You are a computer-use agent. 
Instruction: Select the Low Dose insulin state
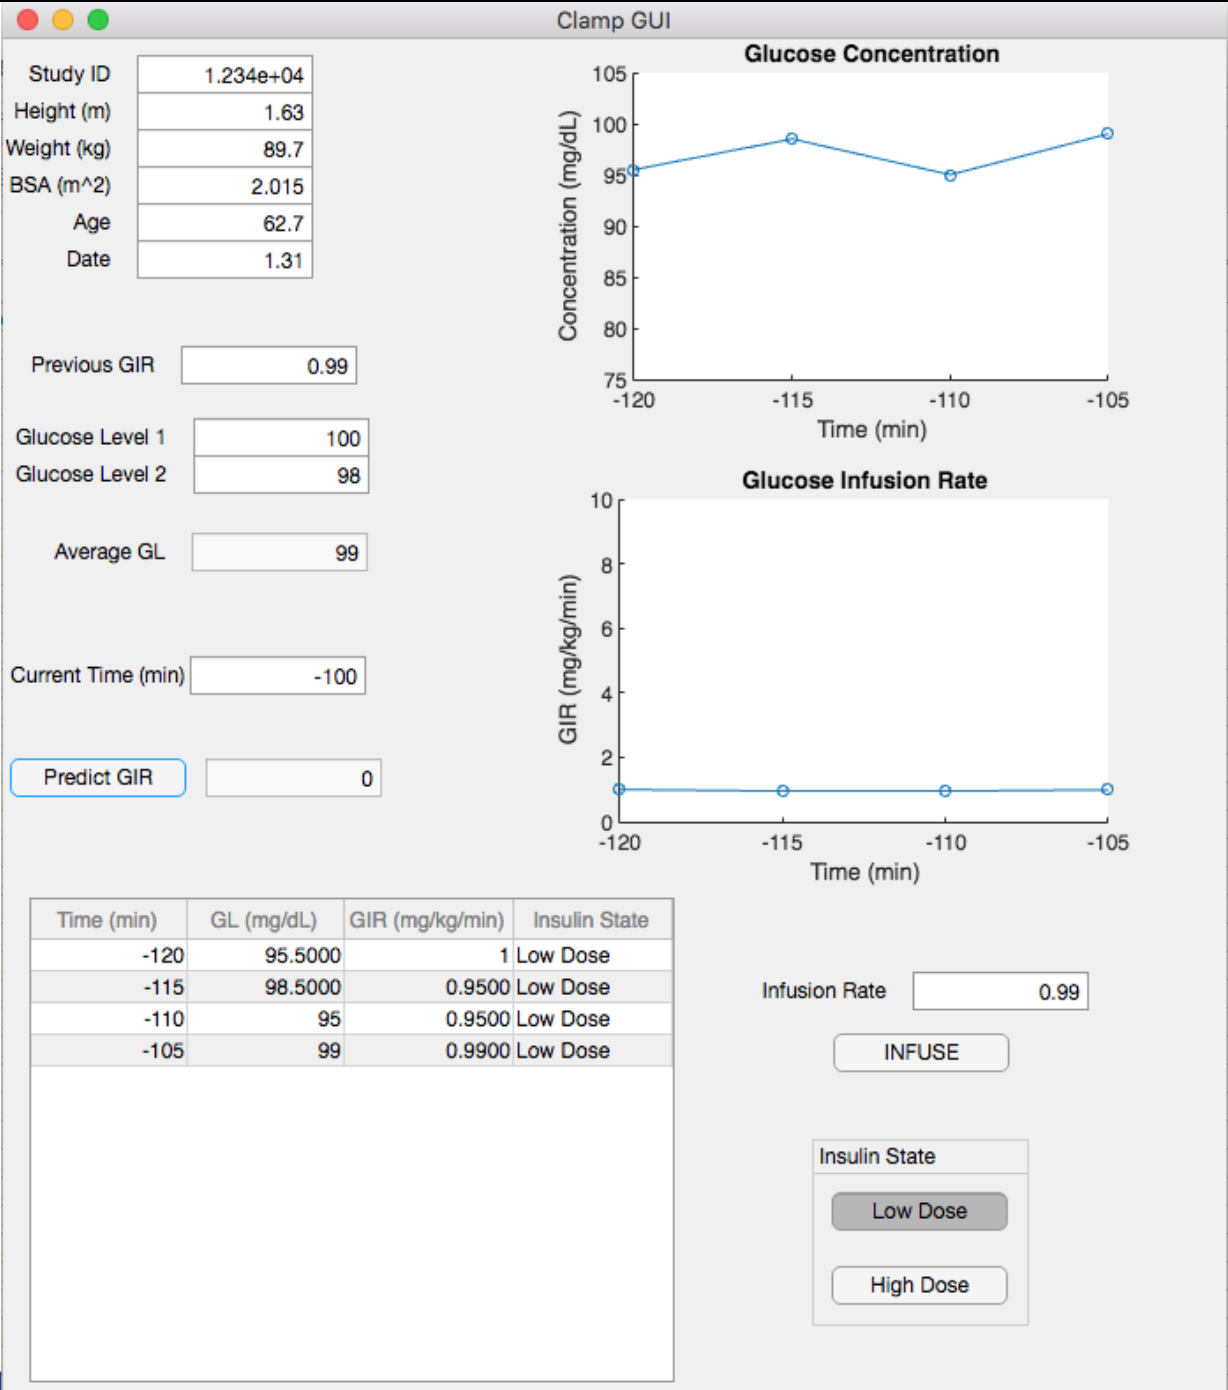[919, 1211]
